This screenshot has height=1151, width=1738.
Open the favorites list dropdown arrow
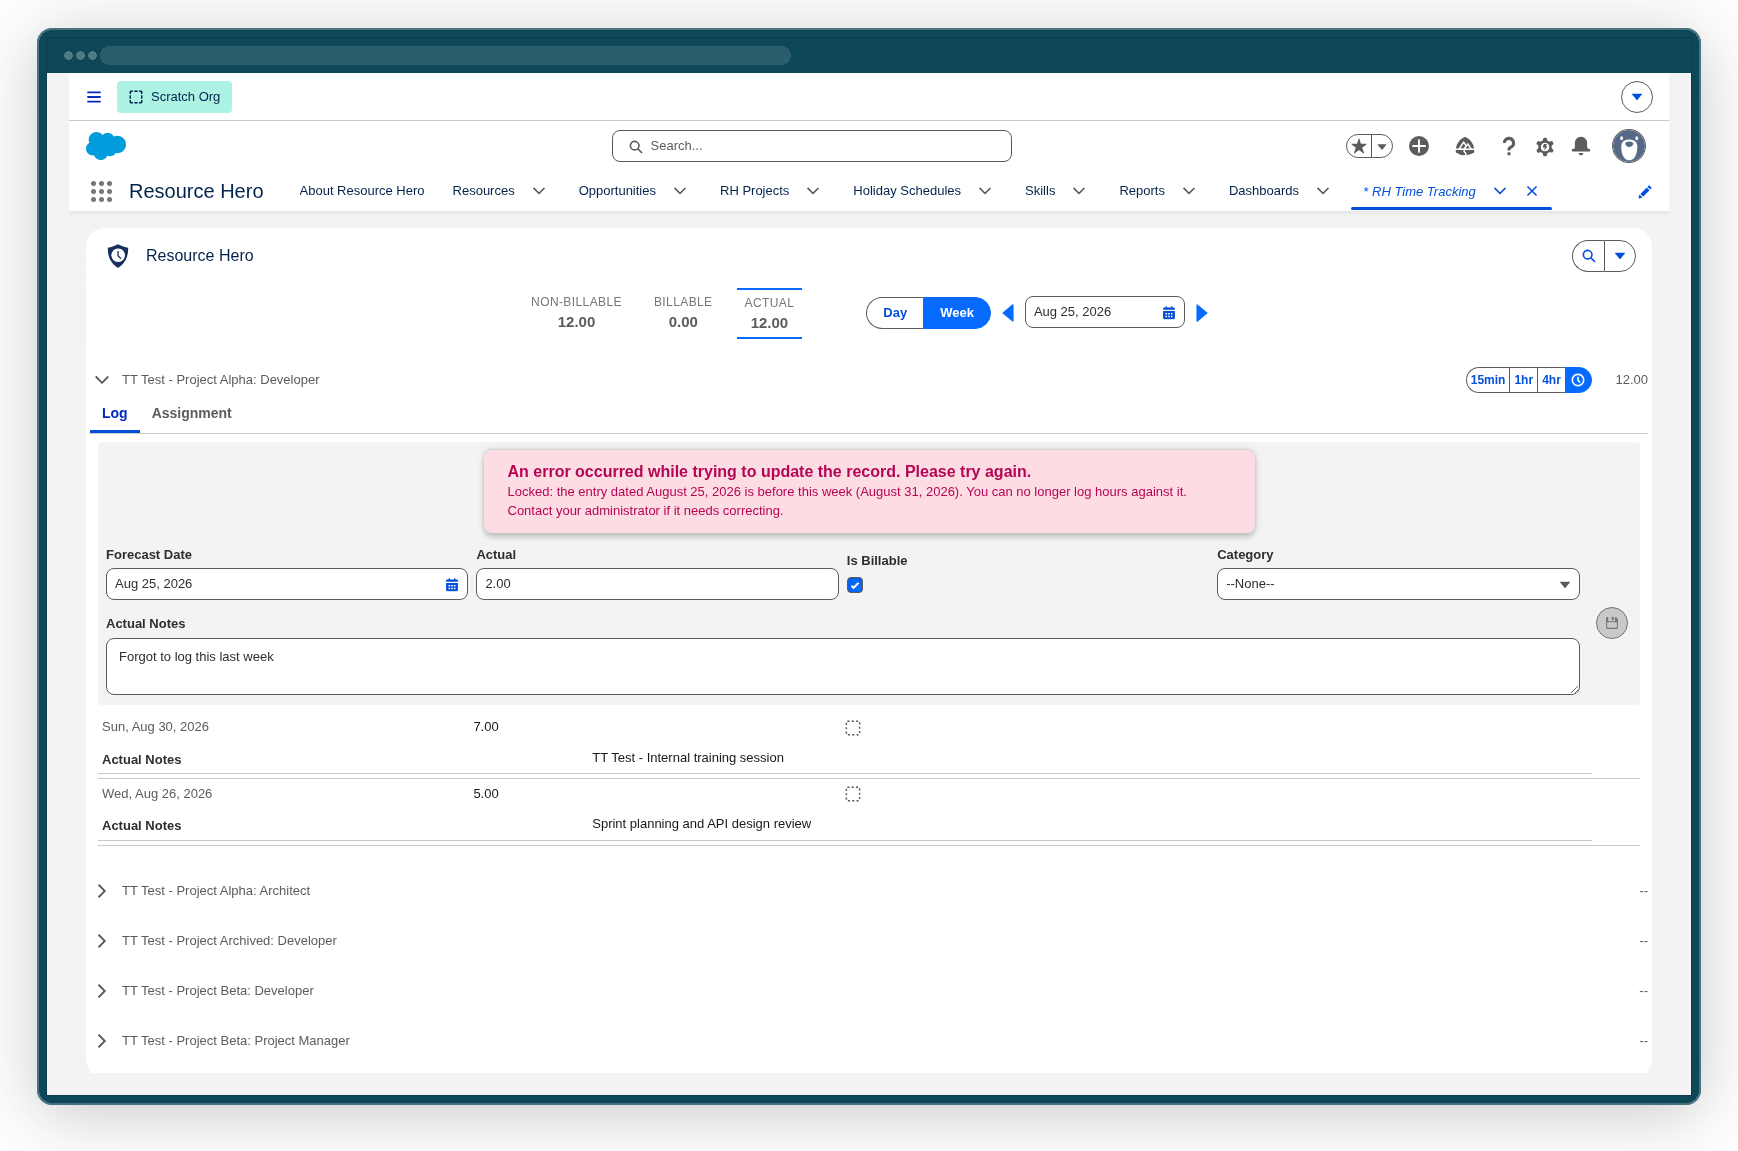click(x=1382, y=146)
